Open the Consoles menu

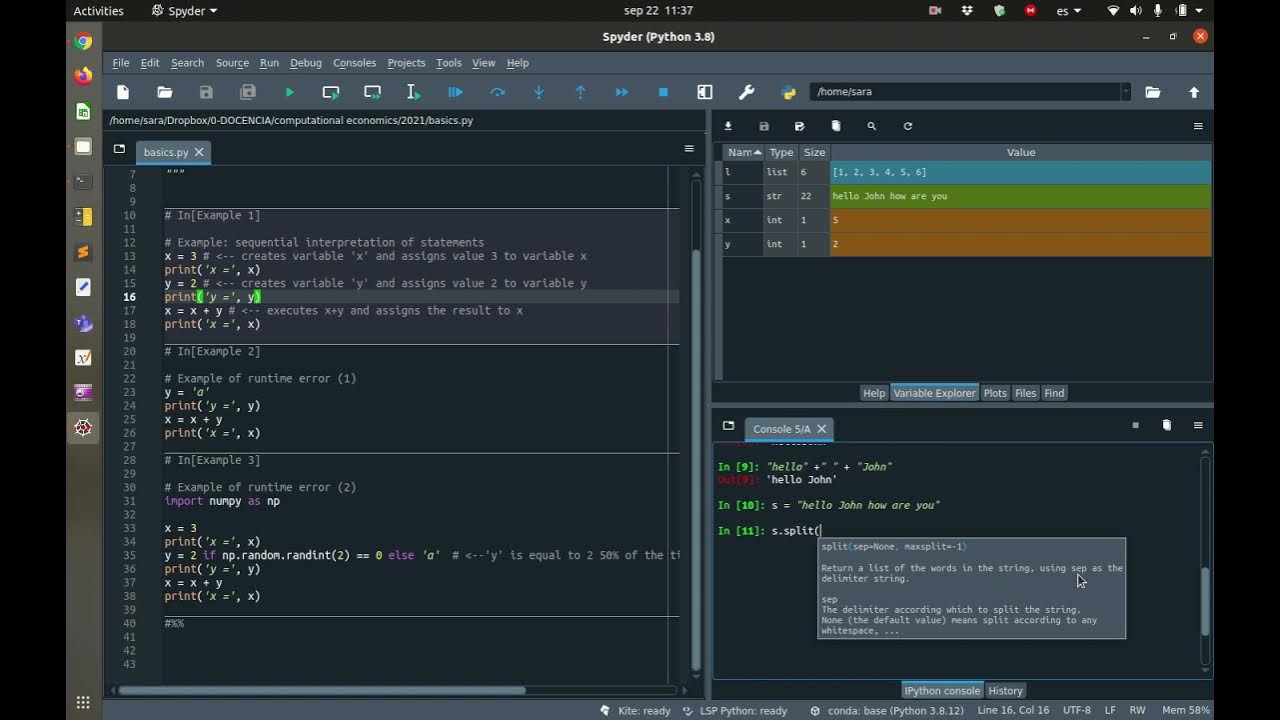click(x=354, y=63)
